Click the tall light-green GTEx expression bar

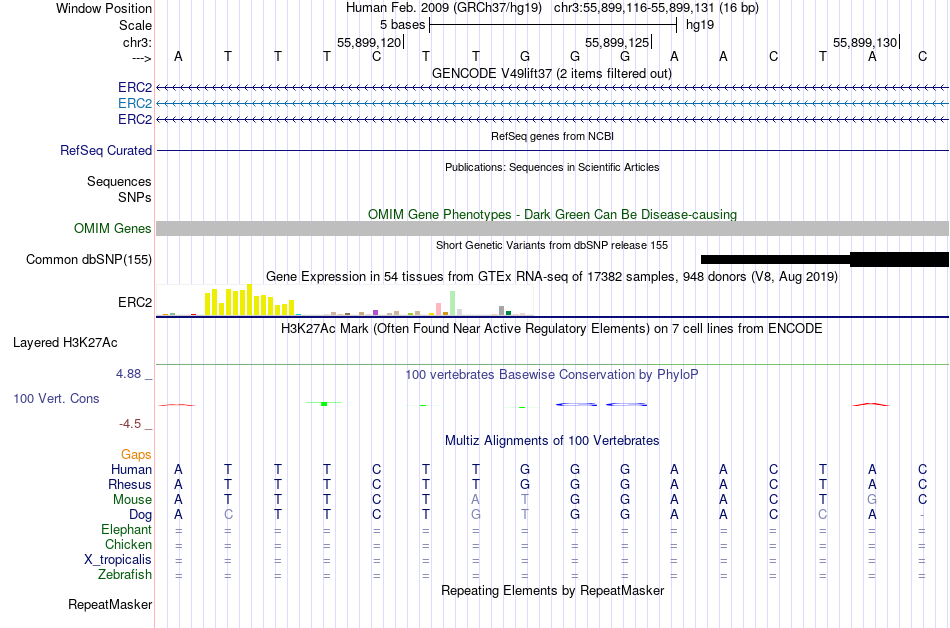(453, 303)
